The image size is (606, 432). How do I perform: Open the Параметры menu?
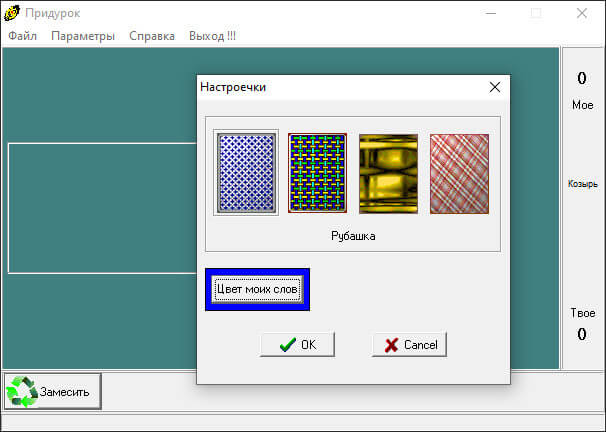83,36
